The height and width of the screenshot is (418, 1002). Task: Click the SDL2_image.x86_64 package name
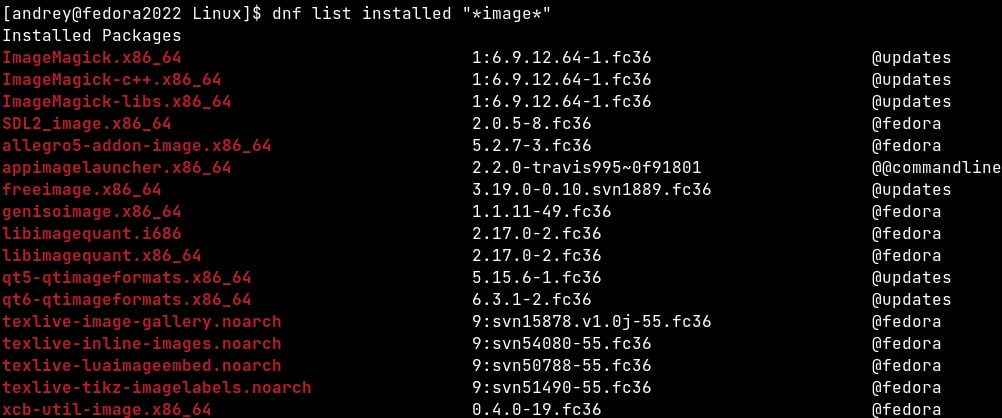tap(87, 124)
